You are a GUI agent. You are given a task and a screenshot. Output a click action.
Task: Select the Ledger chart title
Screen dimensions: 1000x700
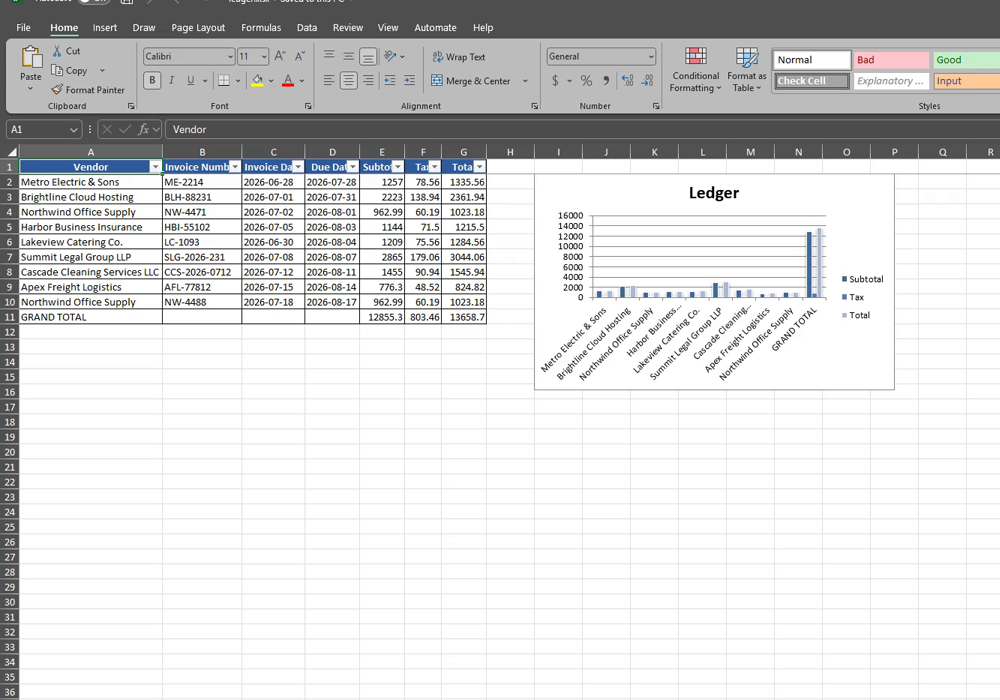click(714, 193)
